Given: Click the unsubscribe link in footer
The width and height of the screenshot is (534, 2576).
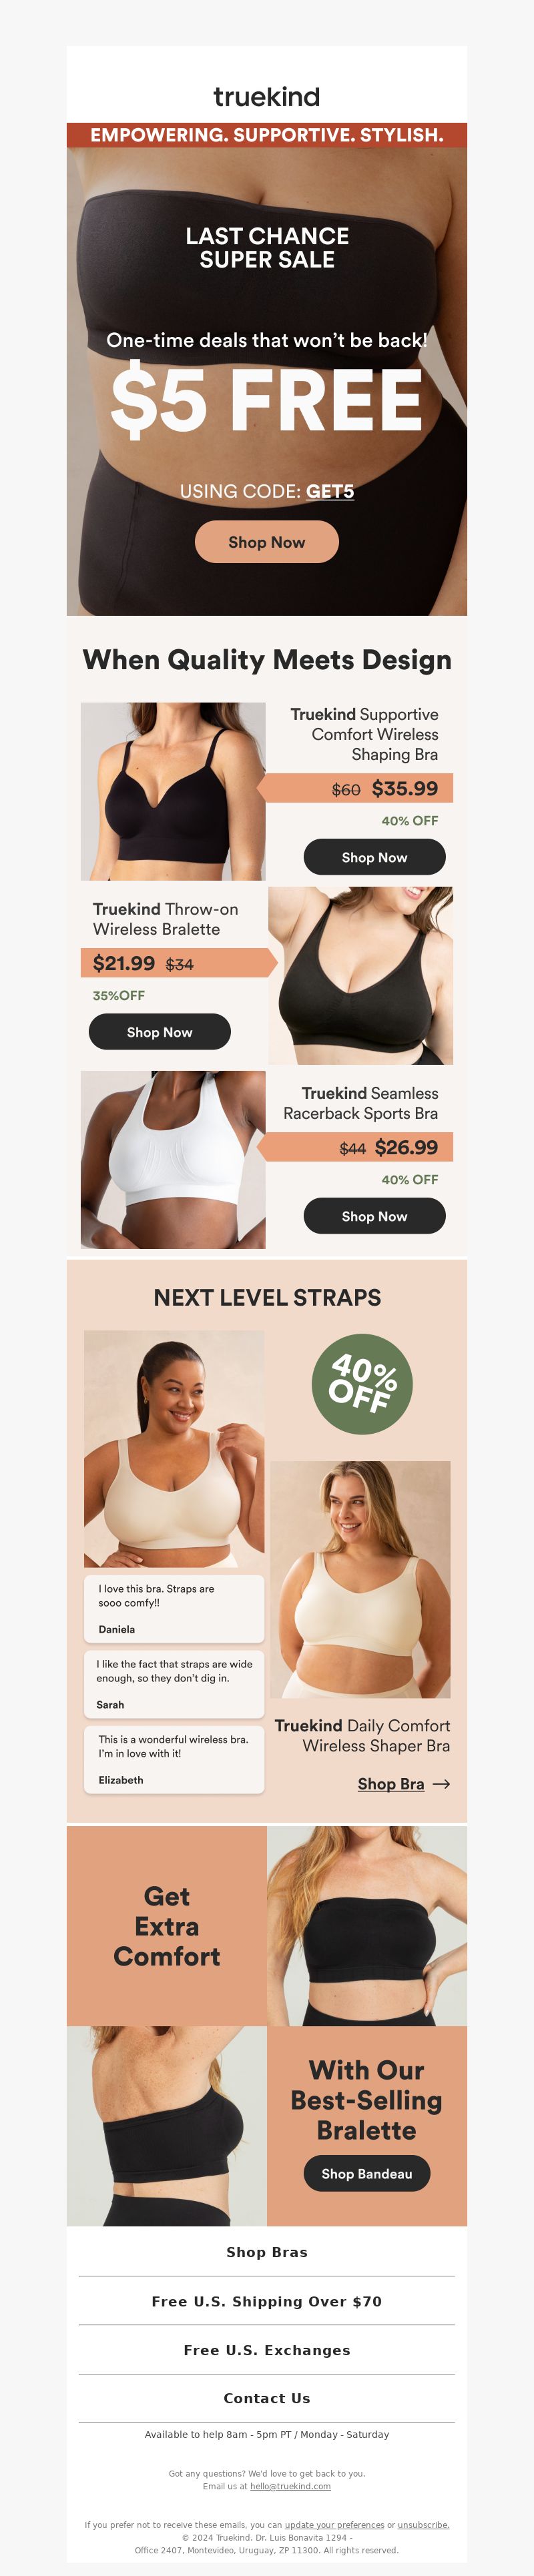Looking at the screenshot, I should (424, 2525).
